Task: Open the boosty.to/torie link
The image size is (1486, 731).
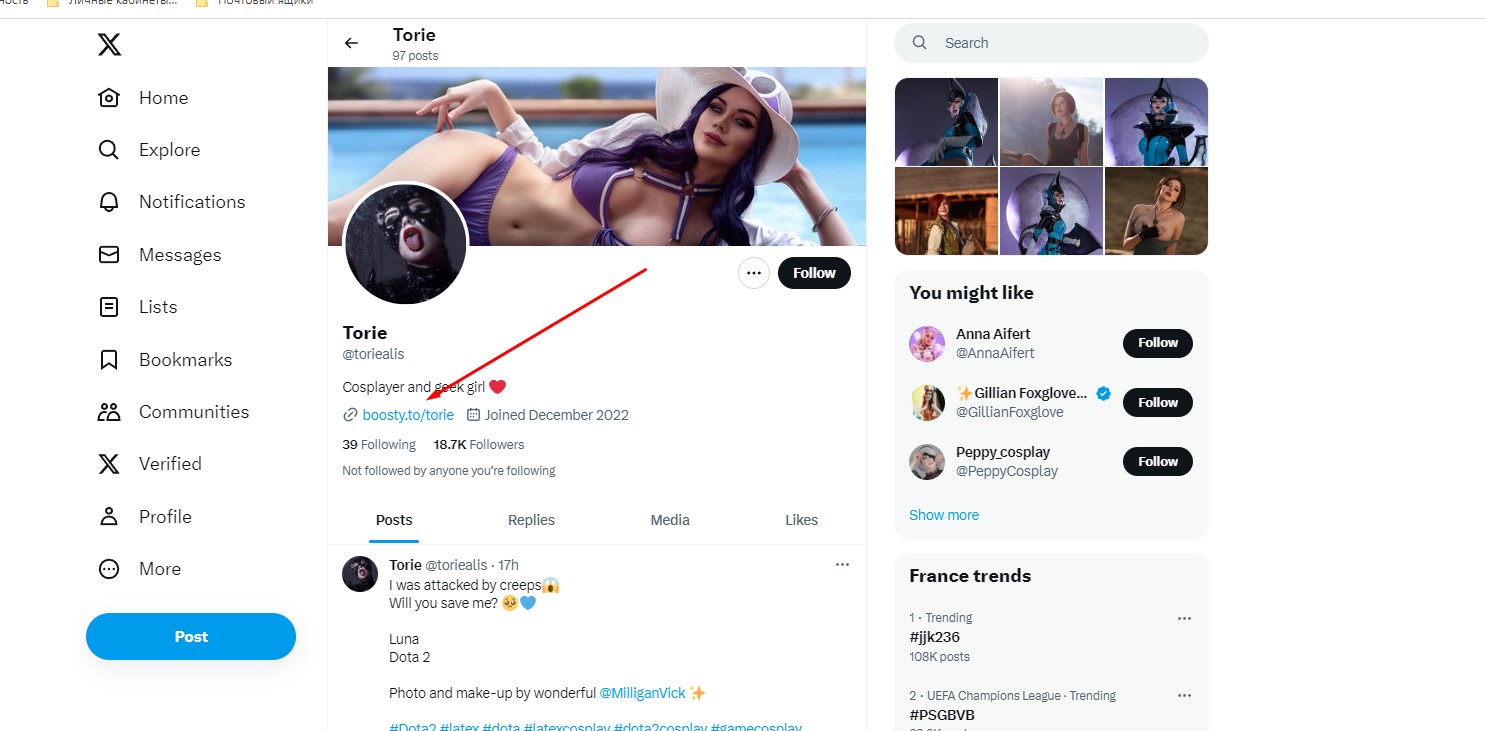Action: tap(408, 415)
